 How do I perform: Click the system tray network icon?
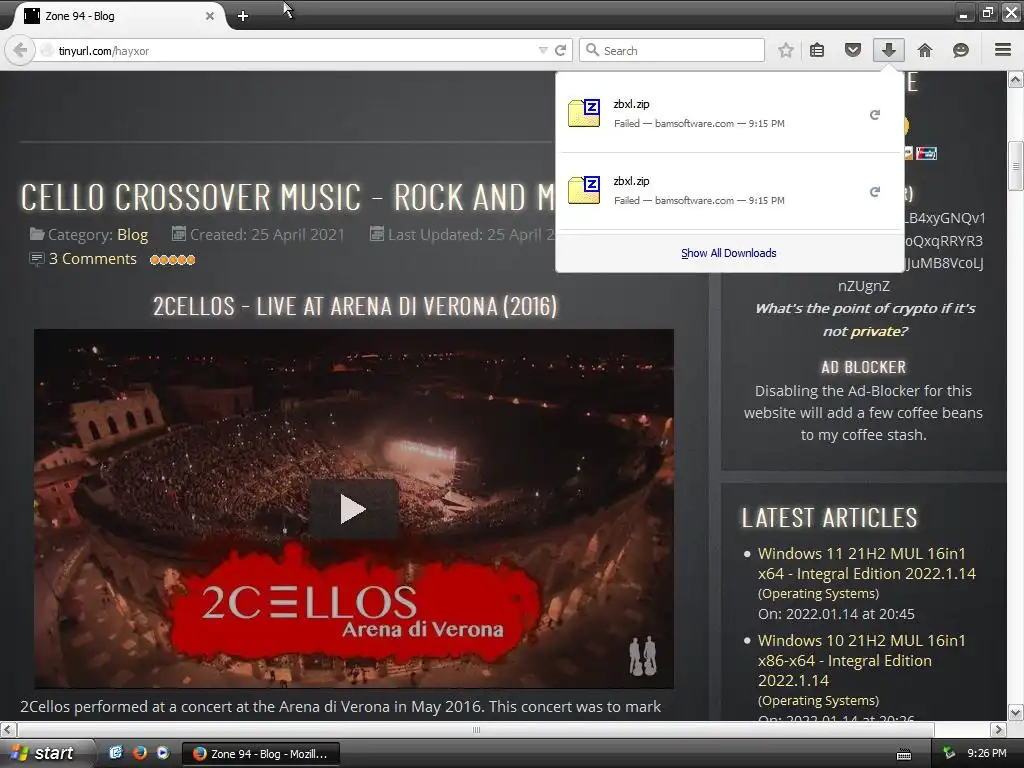pyautogui.click(x=949, y=754)
